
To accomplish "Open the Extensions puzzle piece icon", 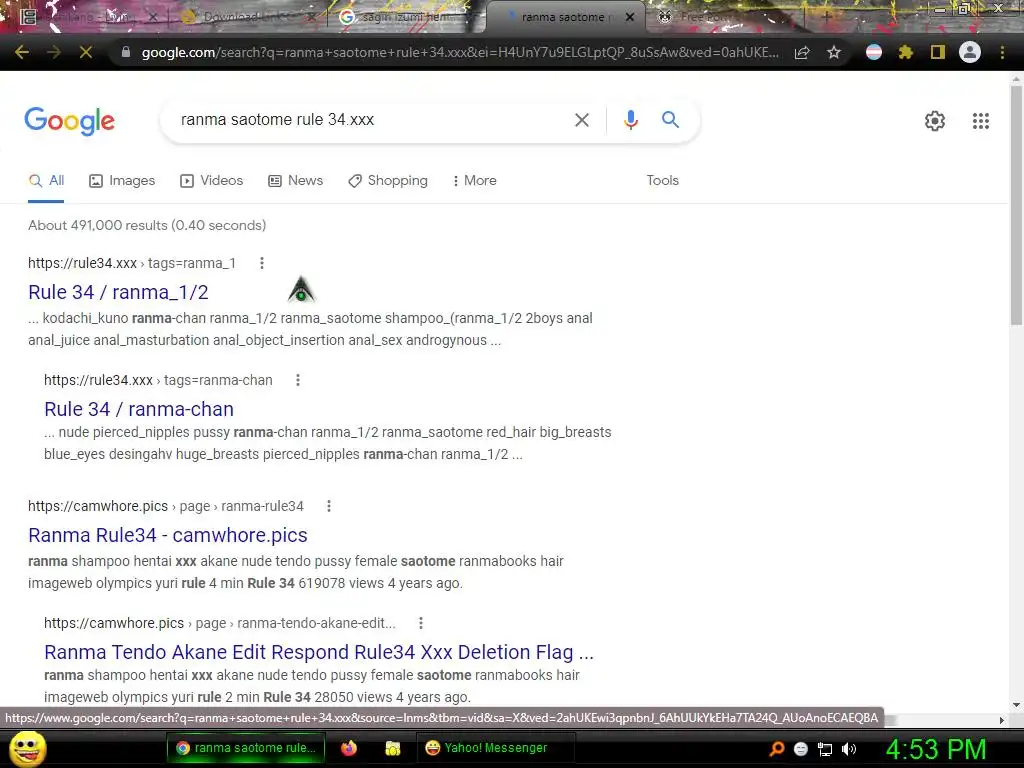I will pos(906,52).
